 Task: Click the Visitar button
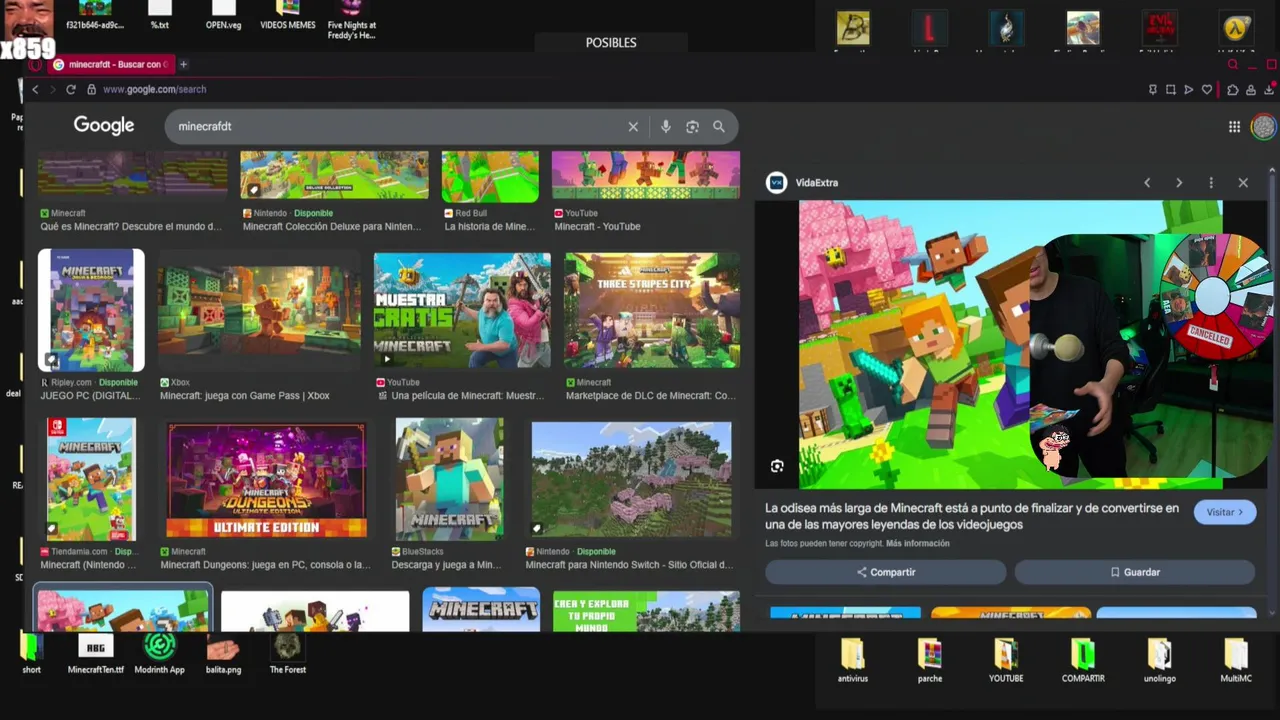tap(1224, 512)
